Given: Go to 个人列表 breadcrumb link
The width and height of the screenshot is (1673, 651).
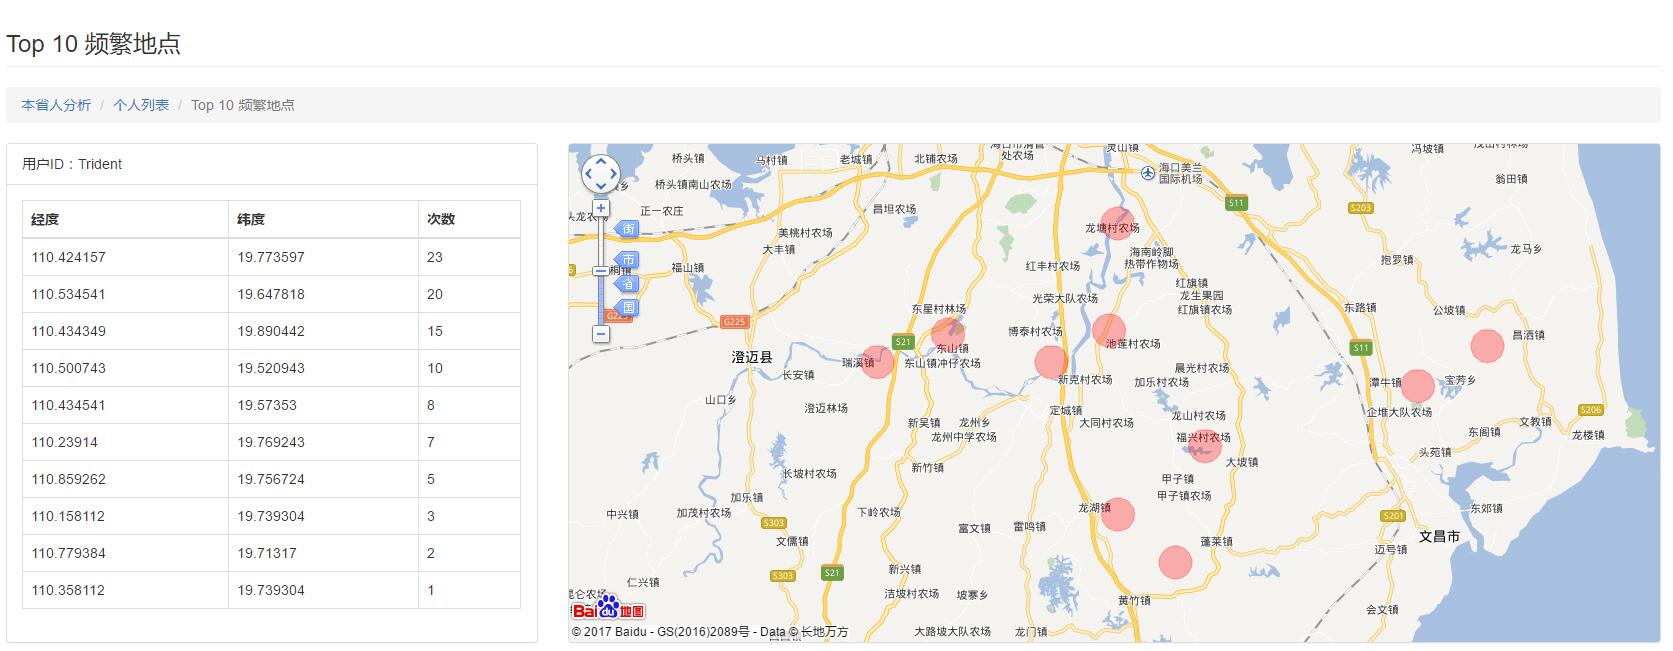Looking at the screenshot, I should pos(141,105).
